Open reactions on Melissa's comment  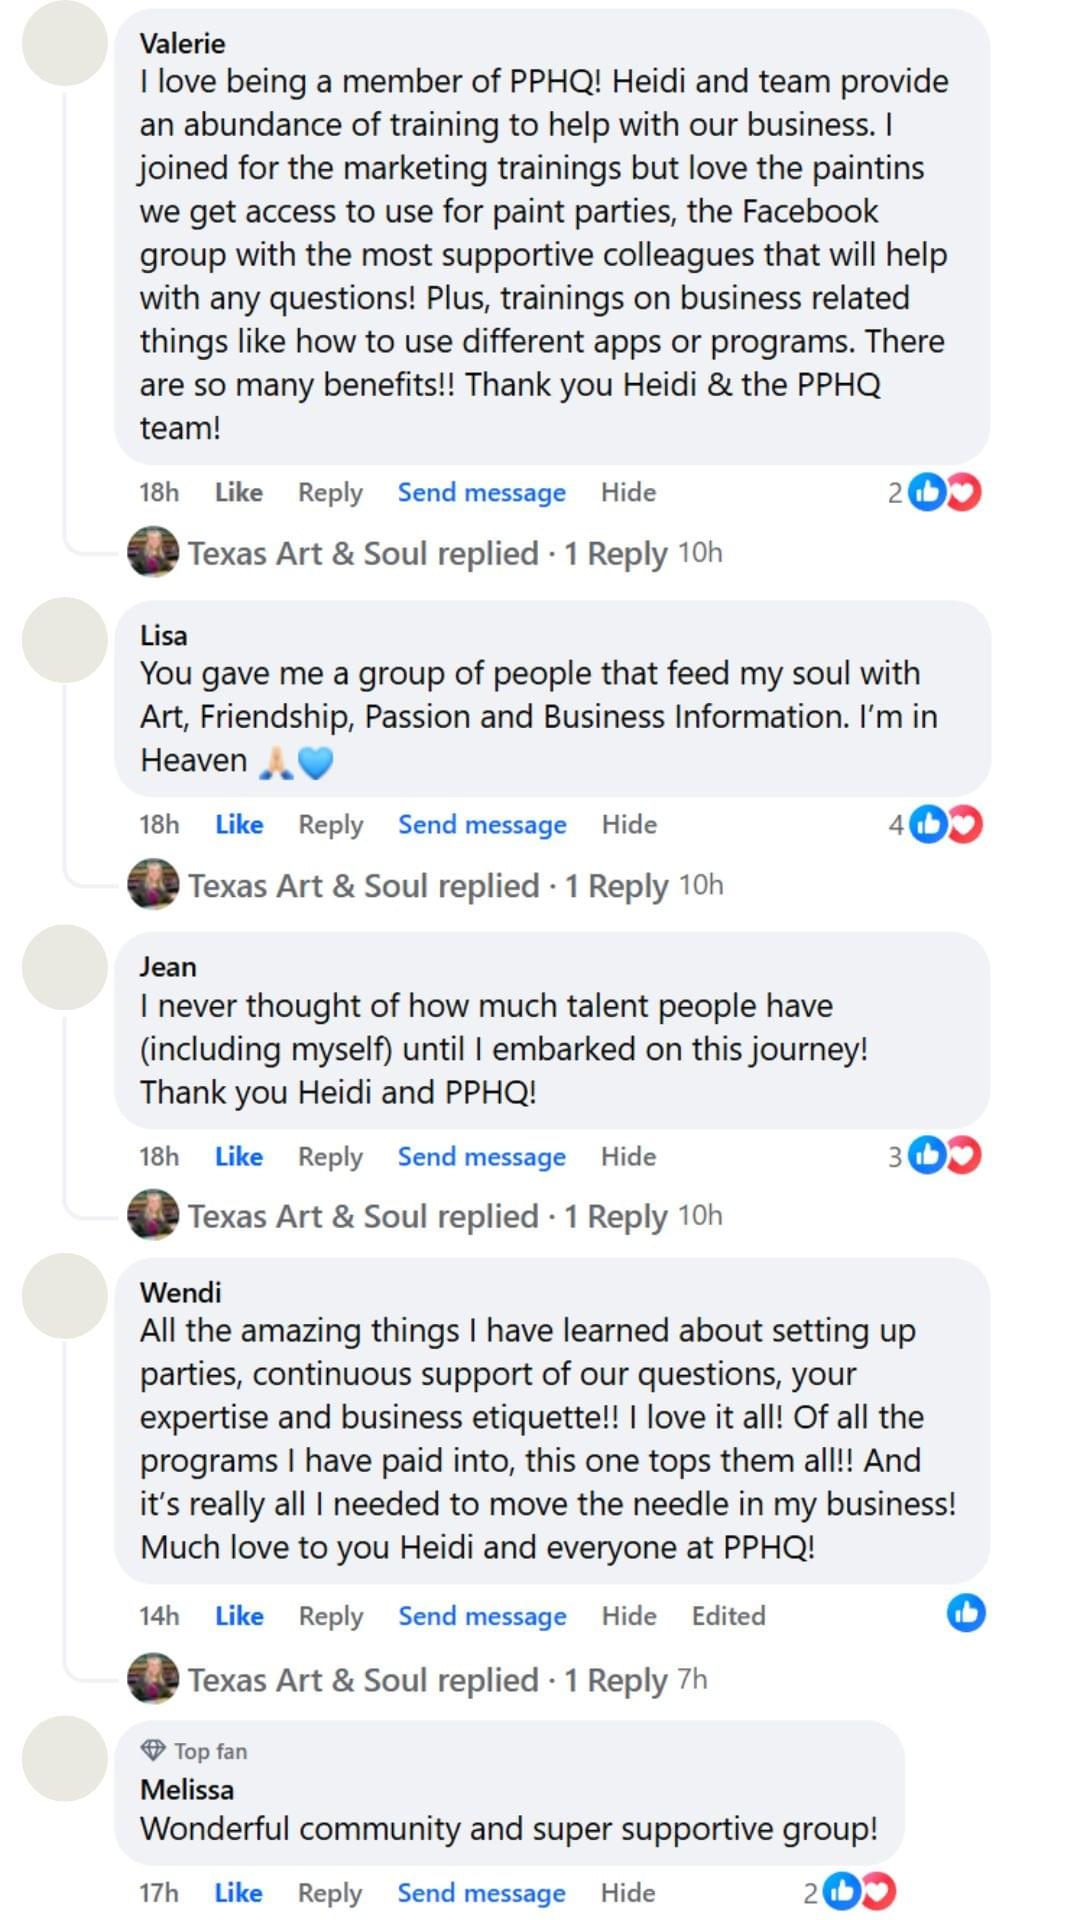[860, 1891]
